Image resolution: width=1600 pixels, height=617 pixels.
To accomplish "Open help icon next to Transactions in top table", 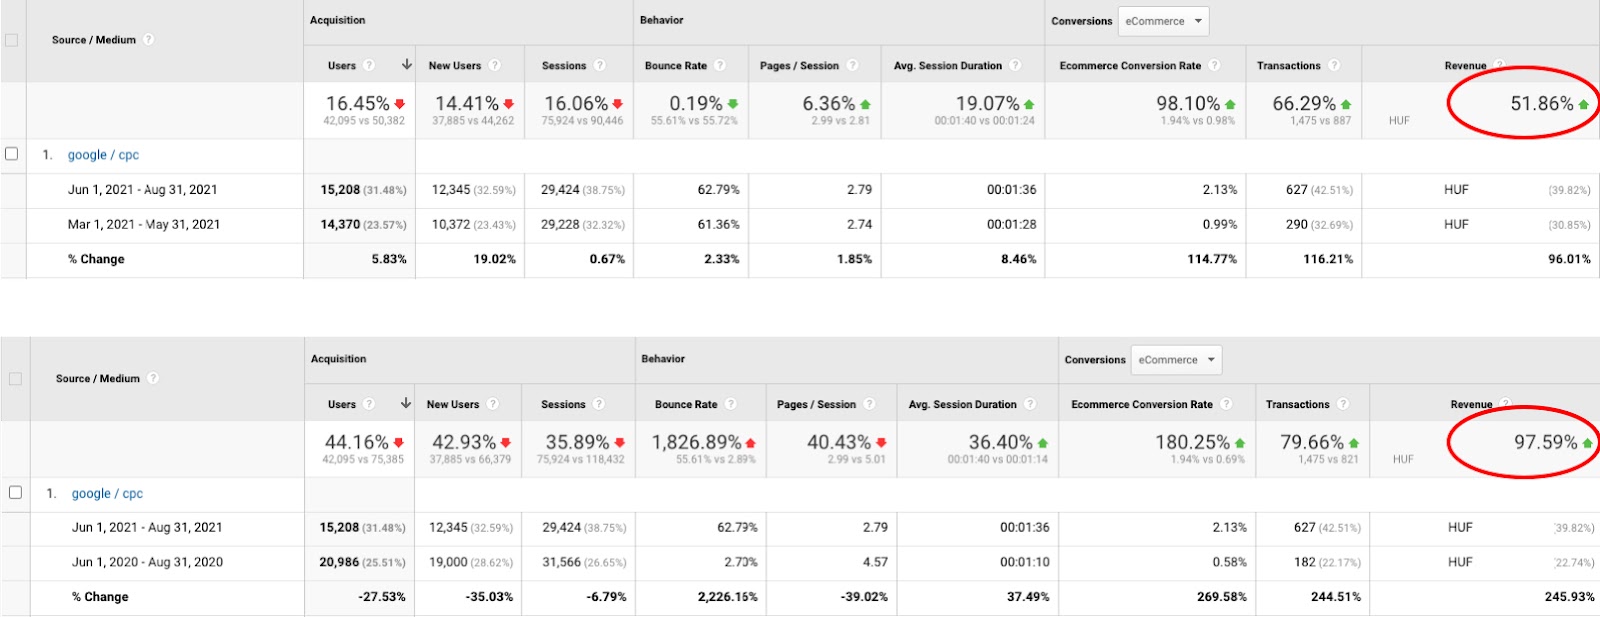I will pyautogui.click(x=1334, y=66).
